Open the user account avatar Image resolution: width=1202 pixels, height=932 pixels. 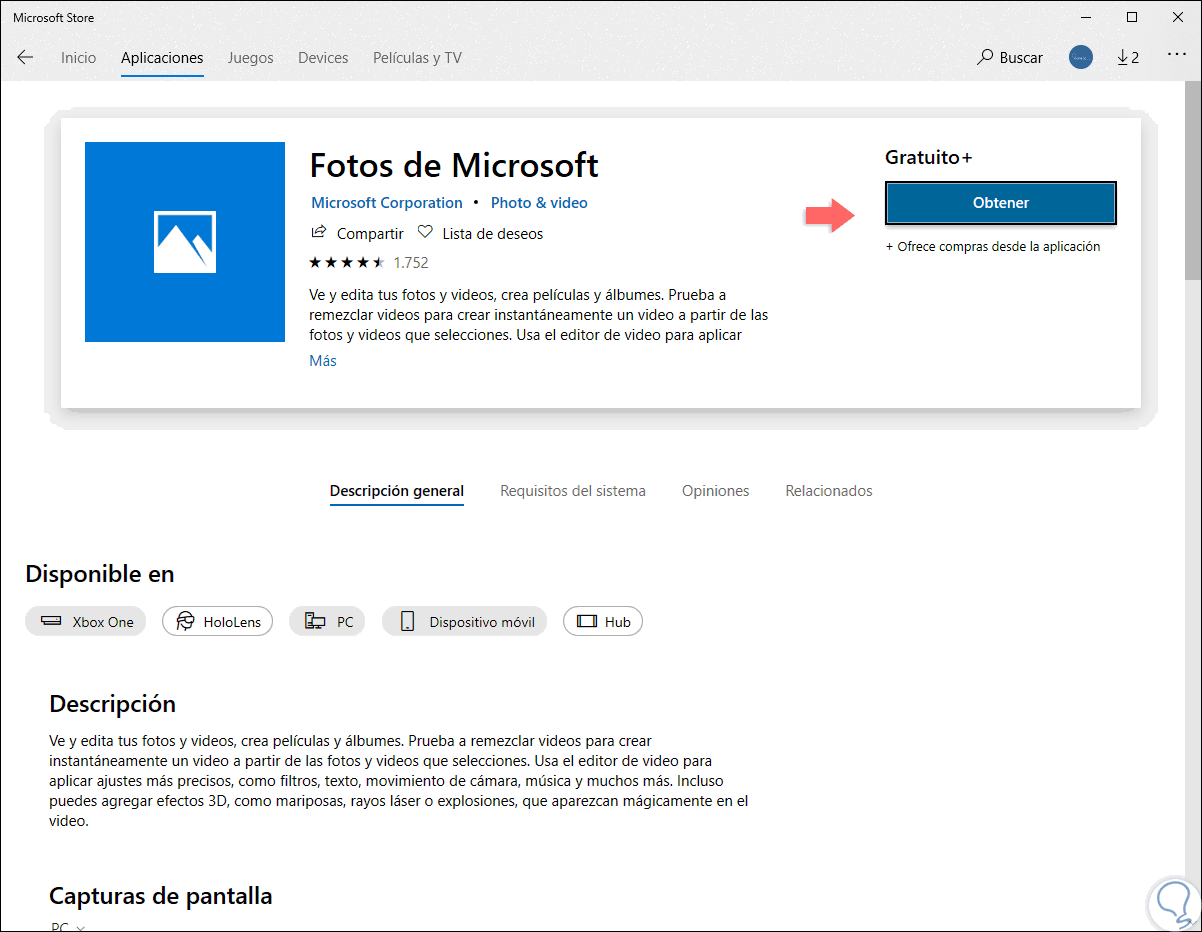[x=1081, y=58]
